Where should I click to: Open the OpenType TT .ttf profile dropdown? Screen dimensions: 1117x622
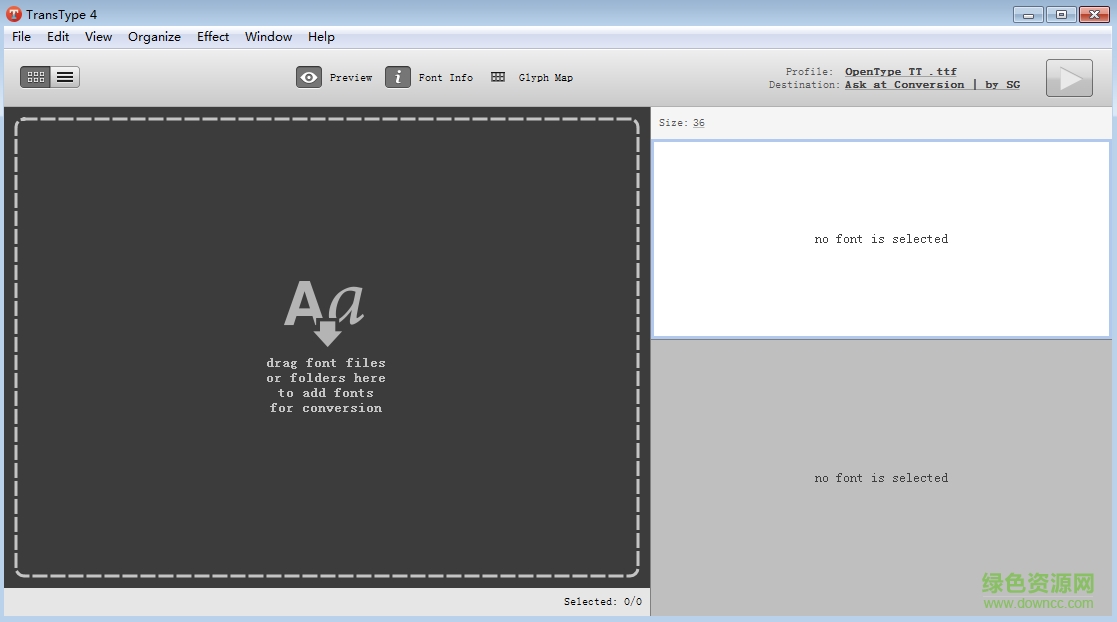[x=900, y=72]
